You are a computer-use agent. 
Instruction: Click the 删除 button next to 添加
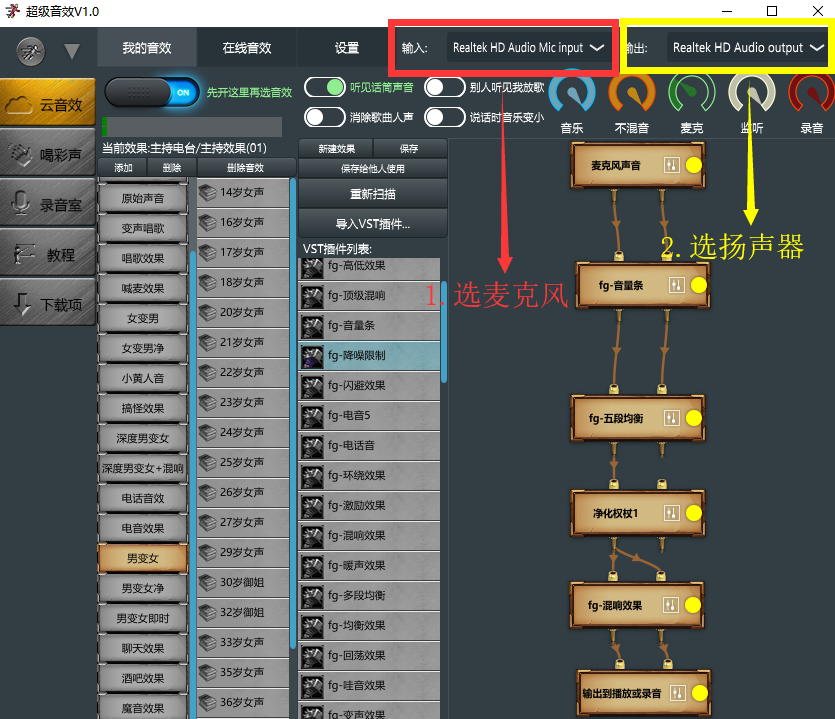pyautogui.click(x=171, y=168)
